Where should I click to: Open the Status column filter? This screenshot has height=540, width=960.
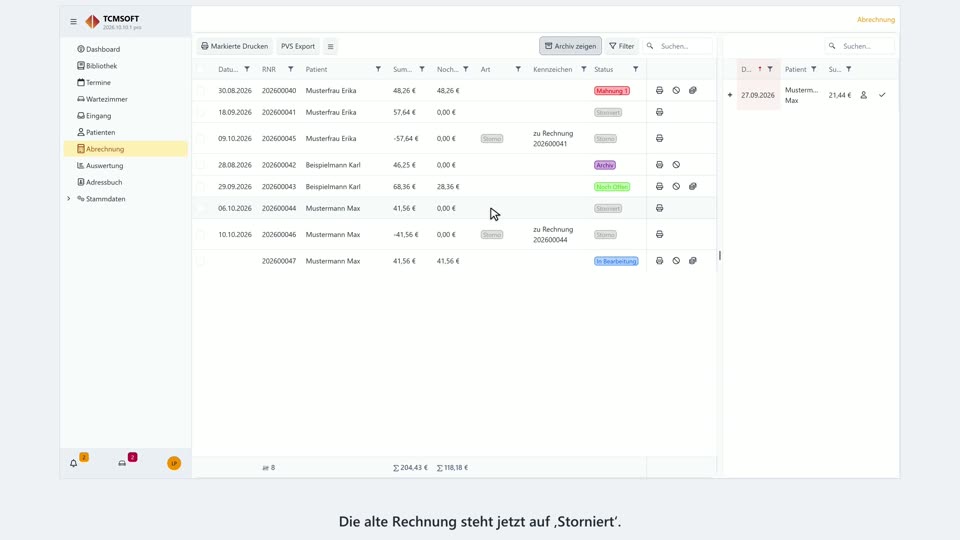[636, 69]
